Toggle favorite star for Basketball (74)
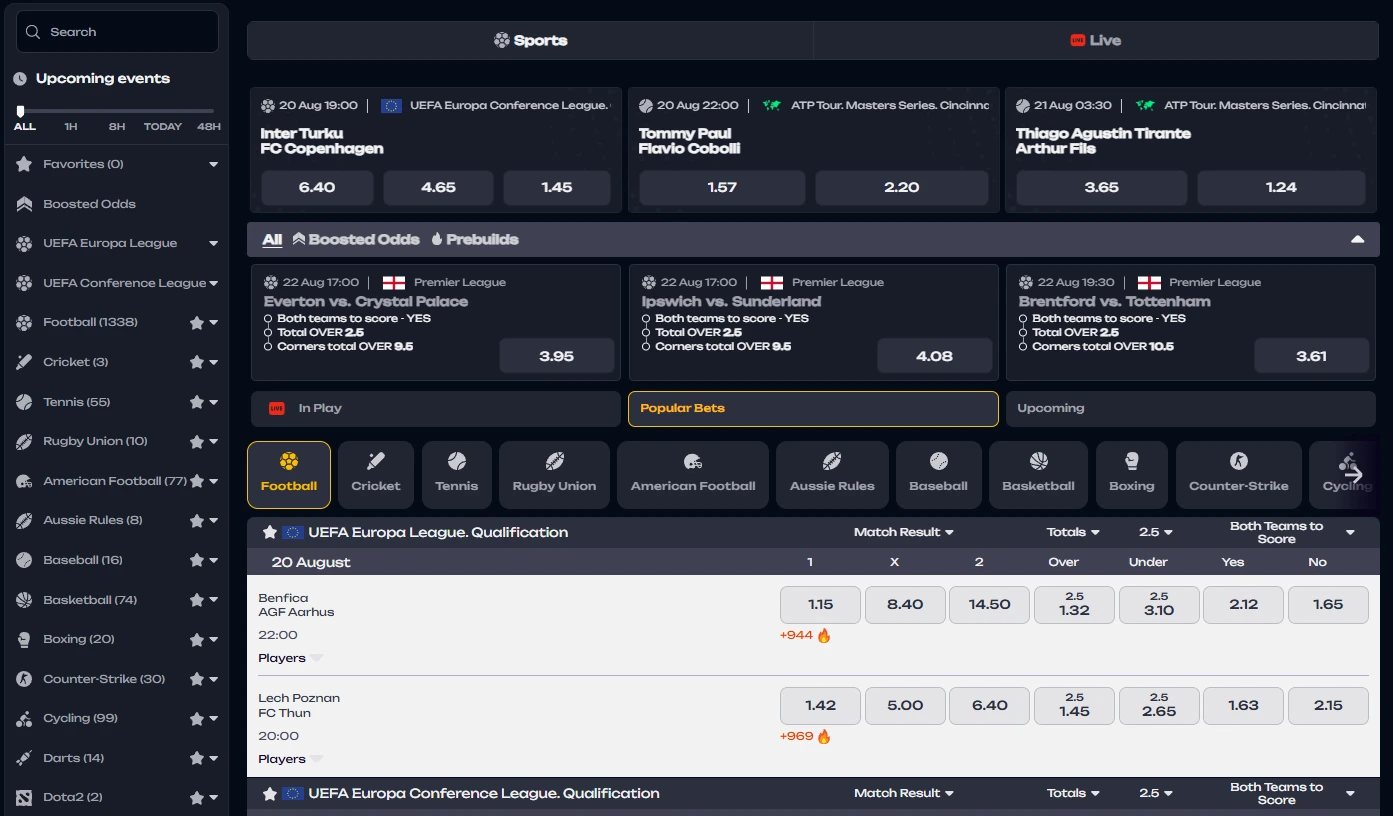Screen dimensions: 1393x816 (x=197, y=600)
